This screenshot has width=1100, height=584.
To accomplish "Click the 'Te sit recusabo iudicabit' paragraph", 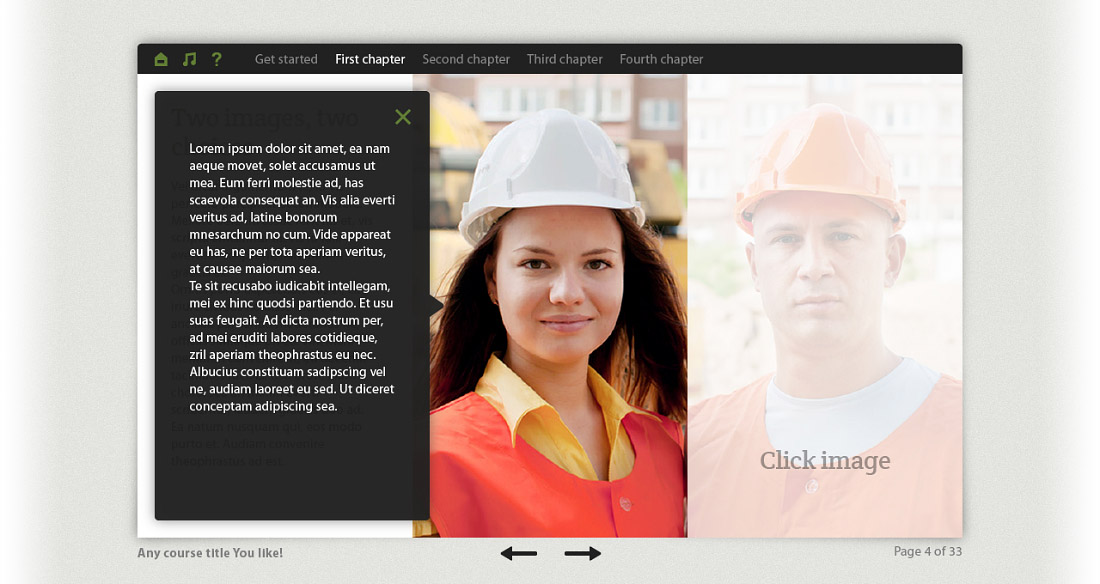I will 292,346.
